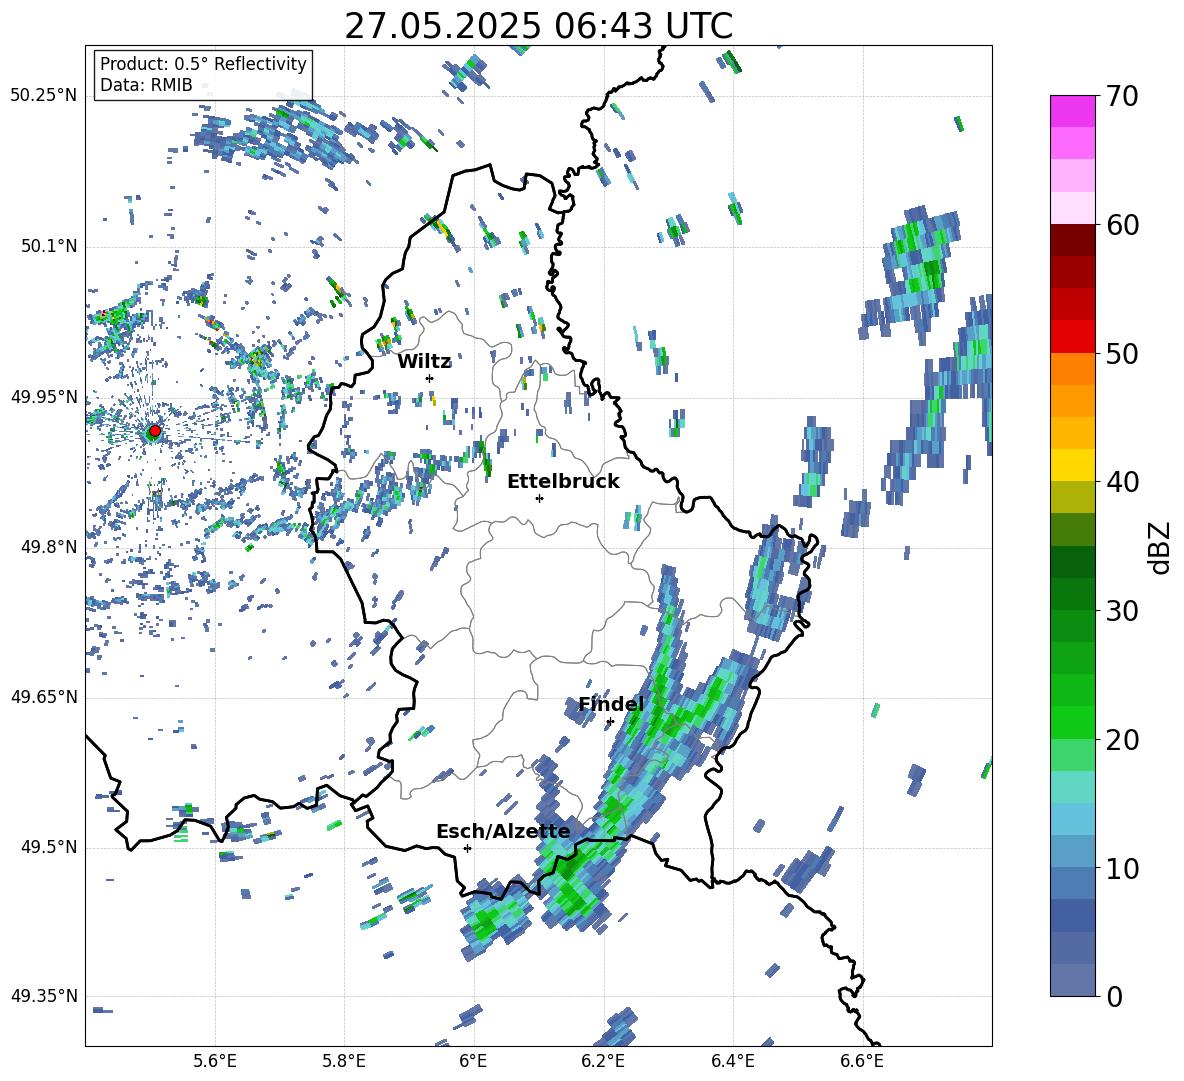1184x1081 pixels.
Task: Click the 49.95°N latitude label
Action: coord(44,396)
